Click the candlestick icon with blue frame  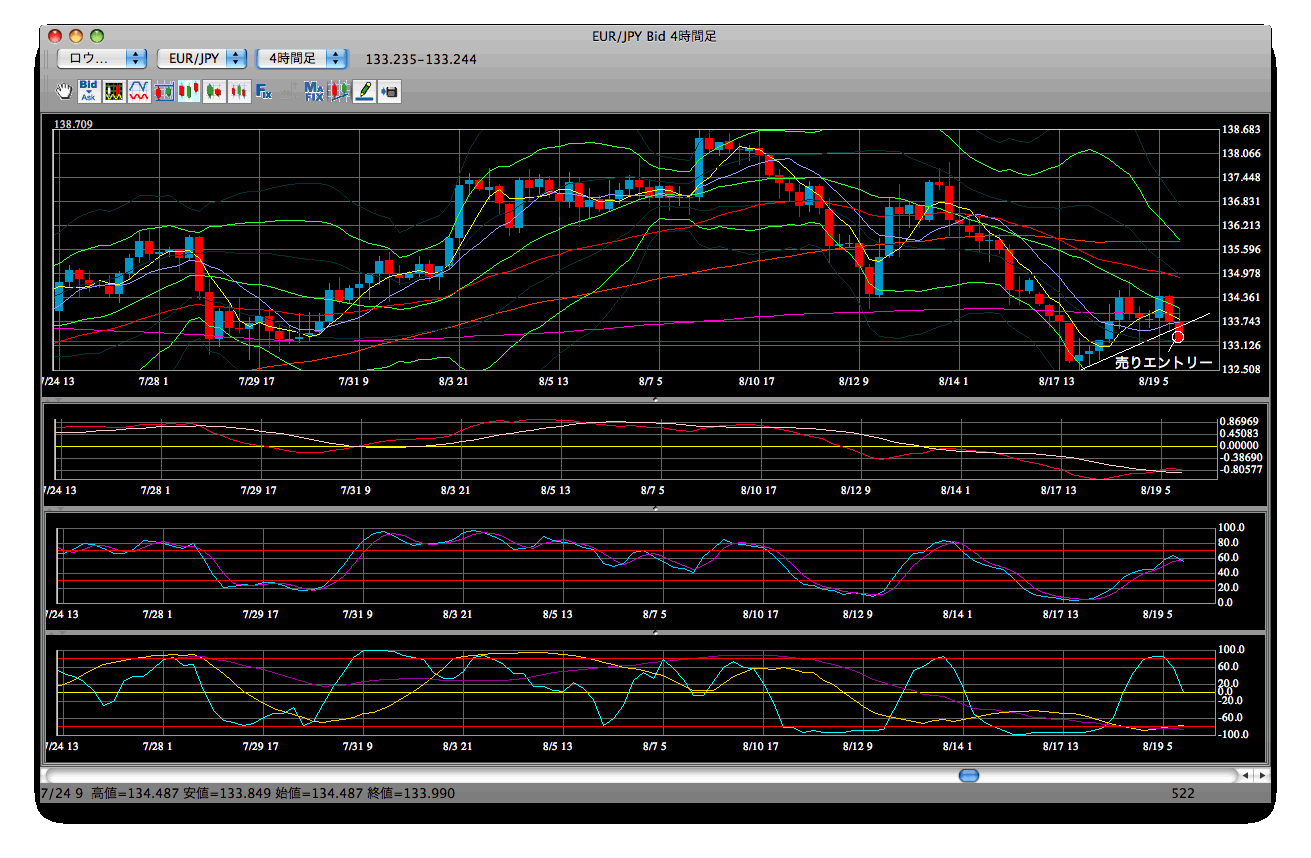coord(164,91)
